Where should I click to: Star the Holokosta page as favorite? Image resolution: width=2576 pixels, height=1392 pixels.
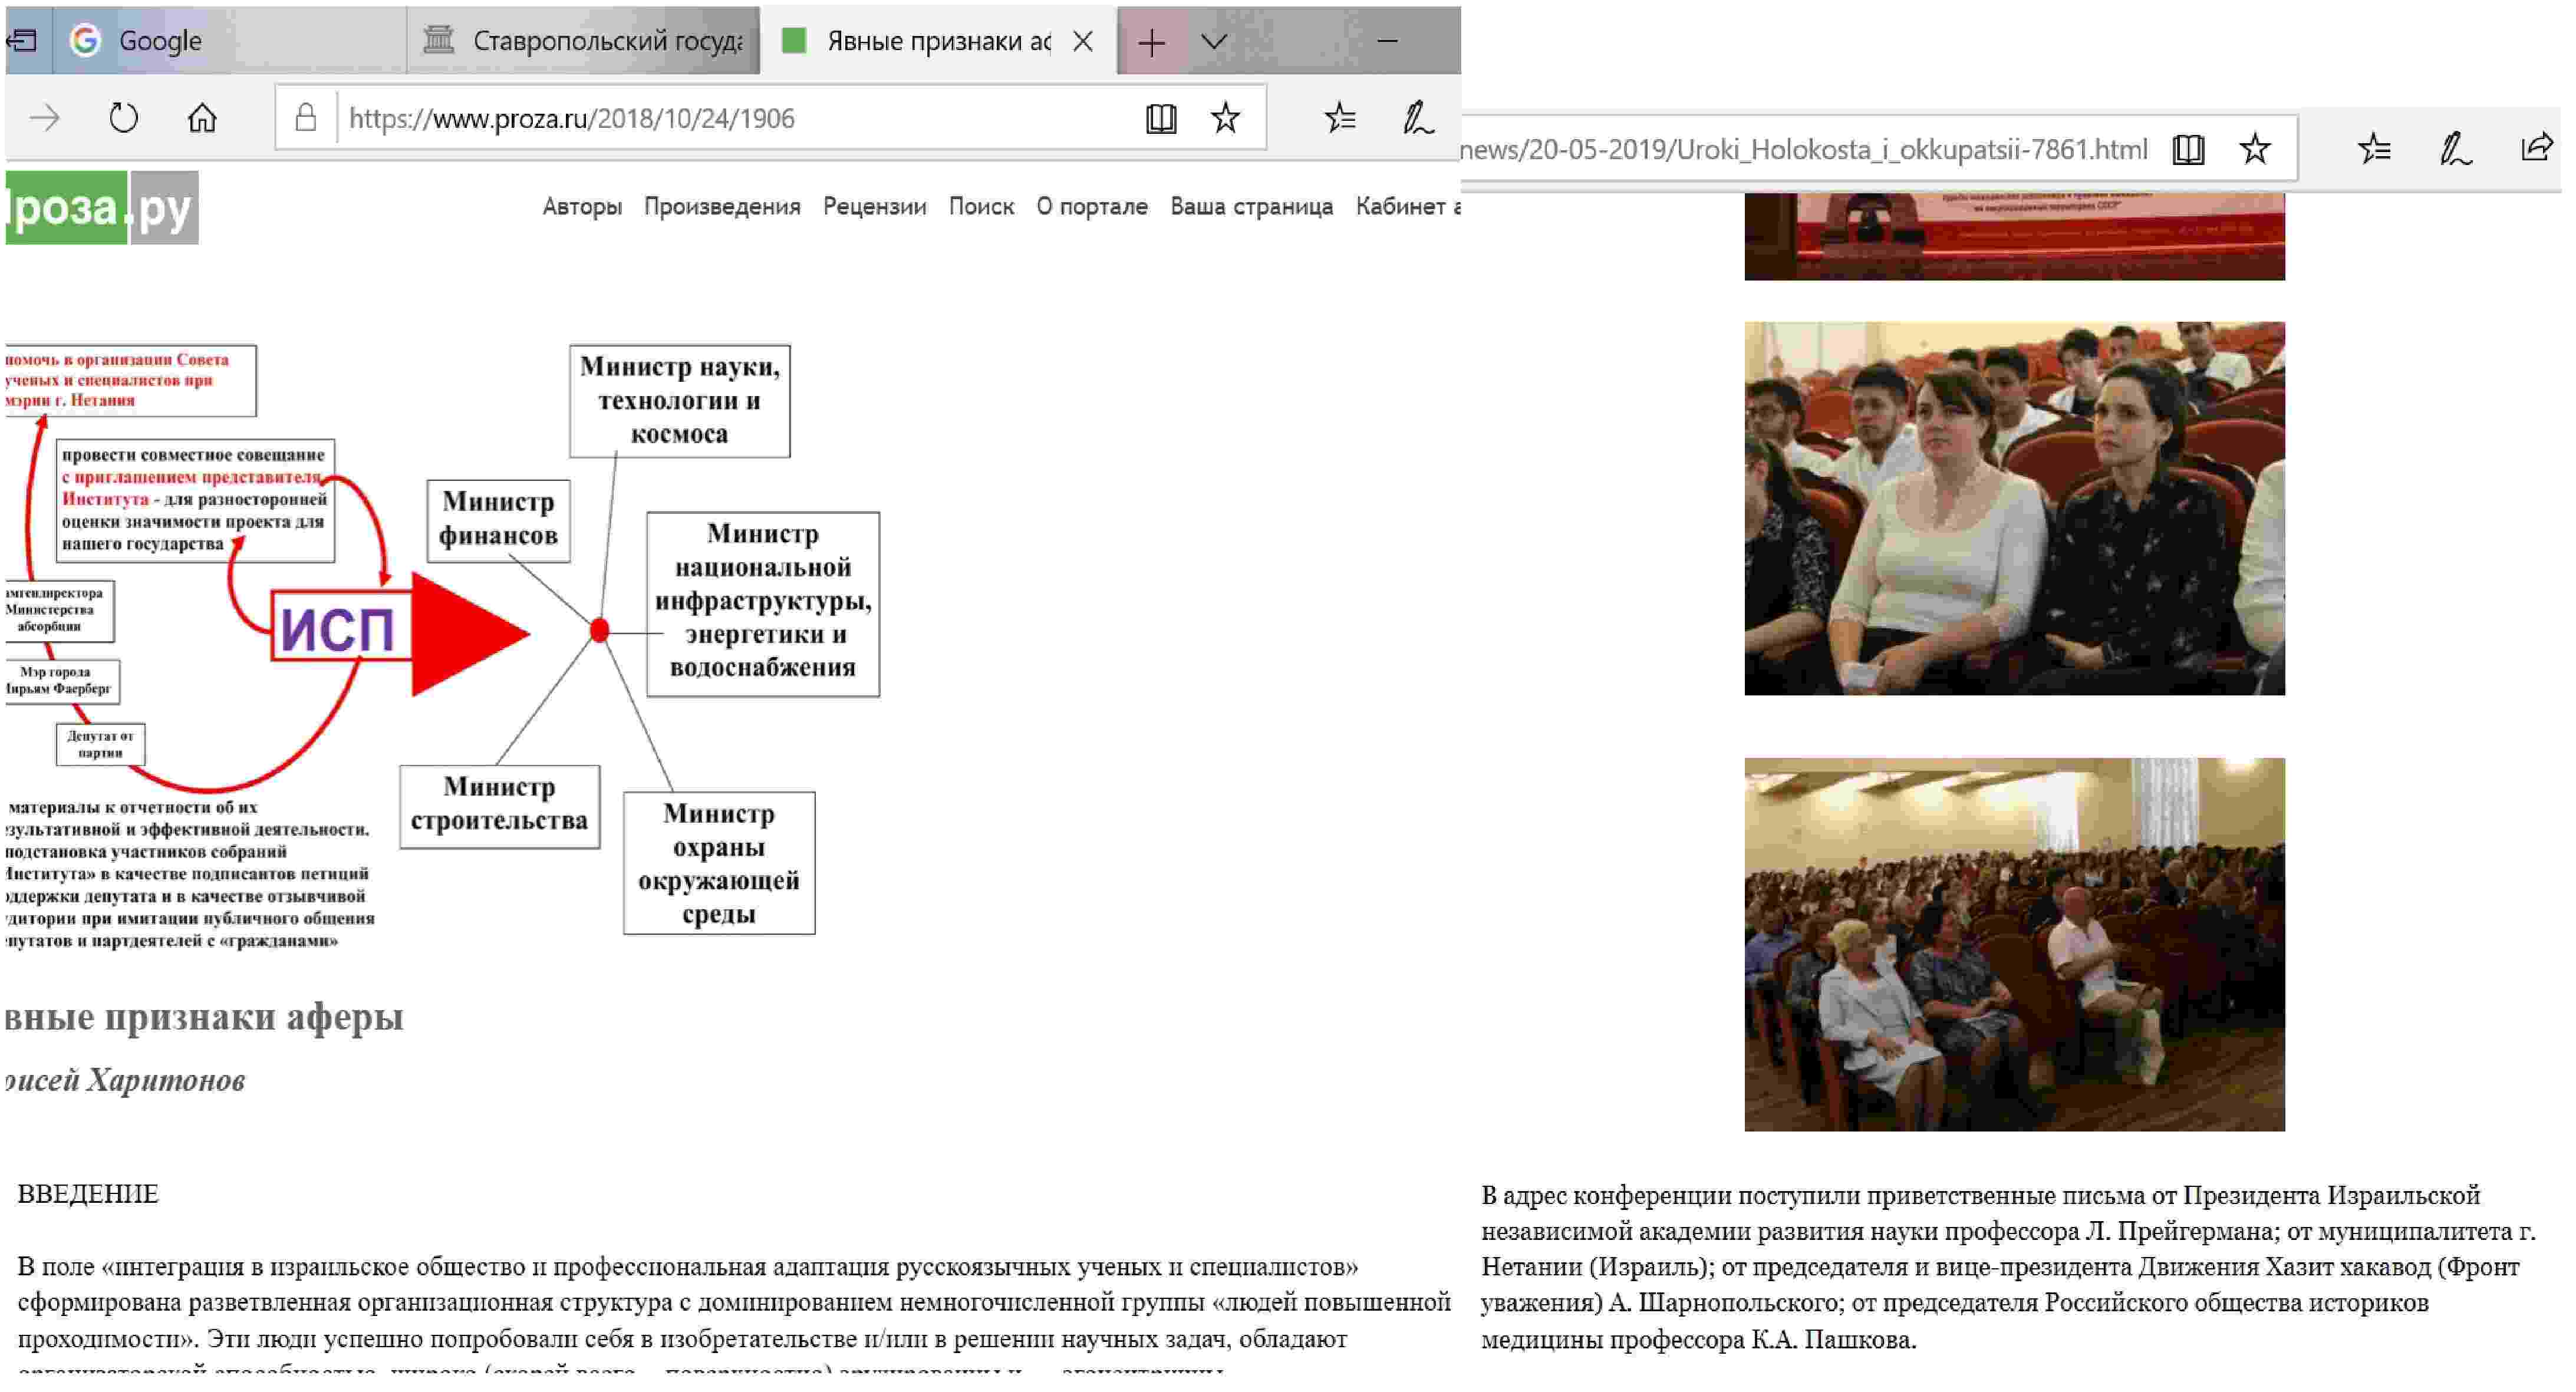point(2255,149)
